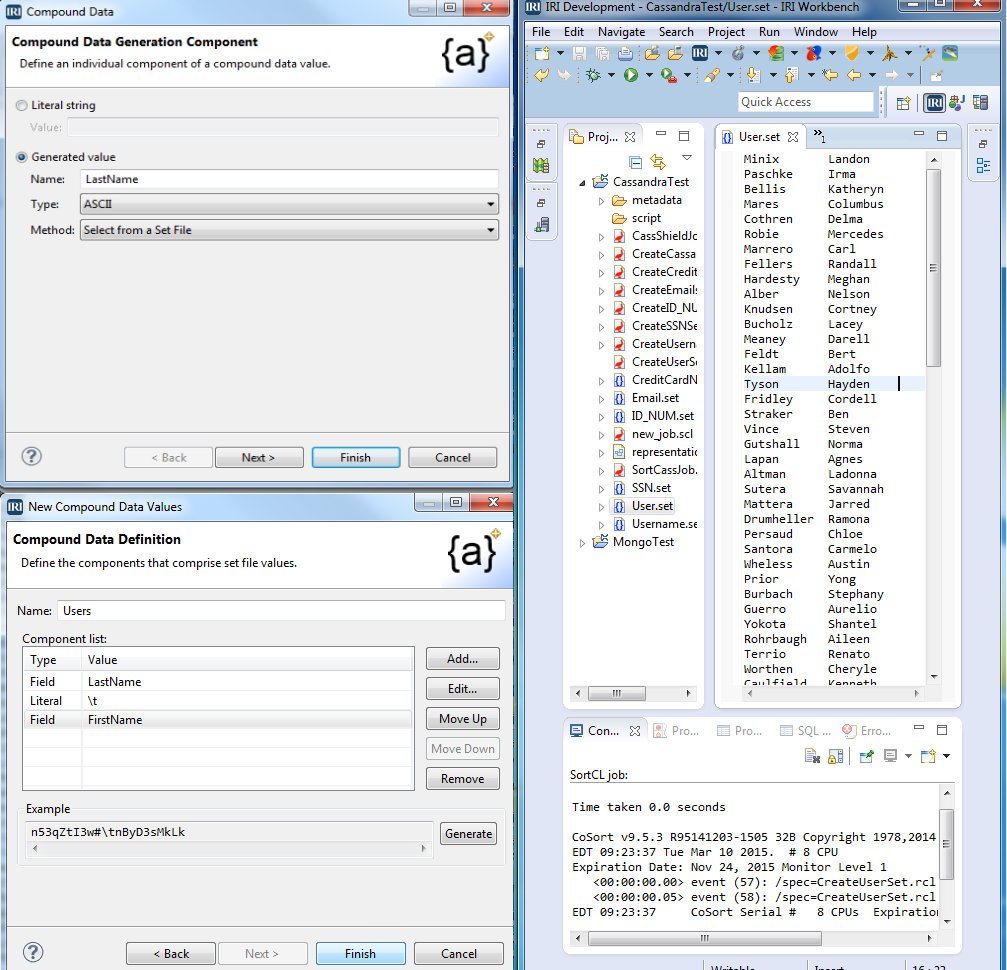Click the New wizard icon in IRI Workbench toolbar

[542, 53]
